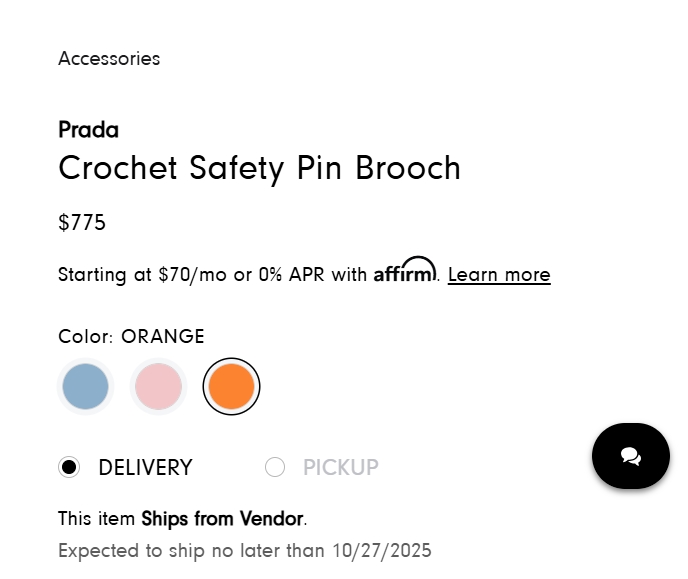Click the Affirm logo
The width and height of the screenshot is (688, 579).
coord(405,271)
